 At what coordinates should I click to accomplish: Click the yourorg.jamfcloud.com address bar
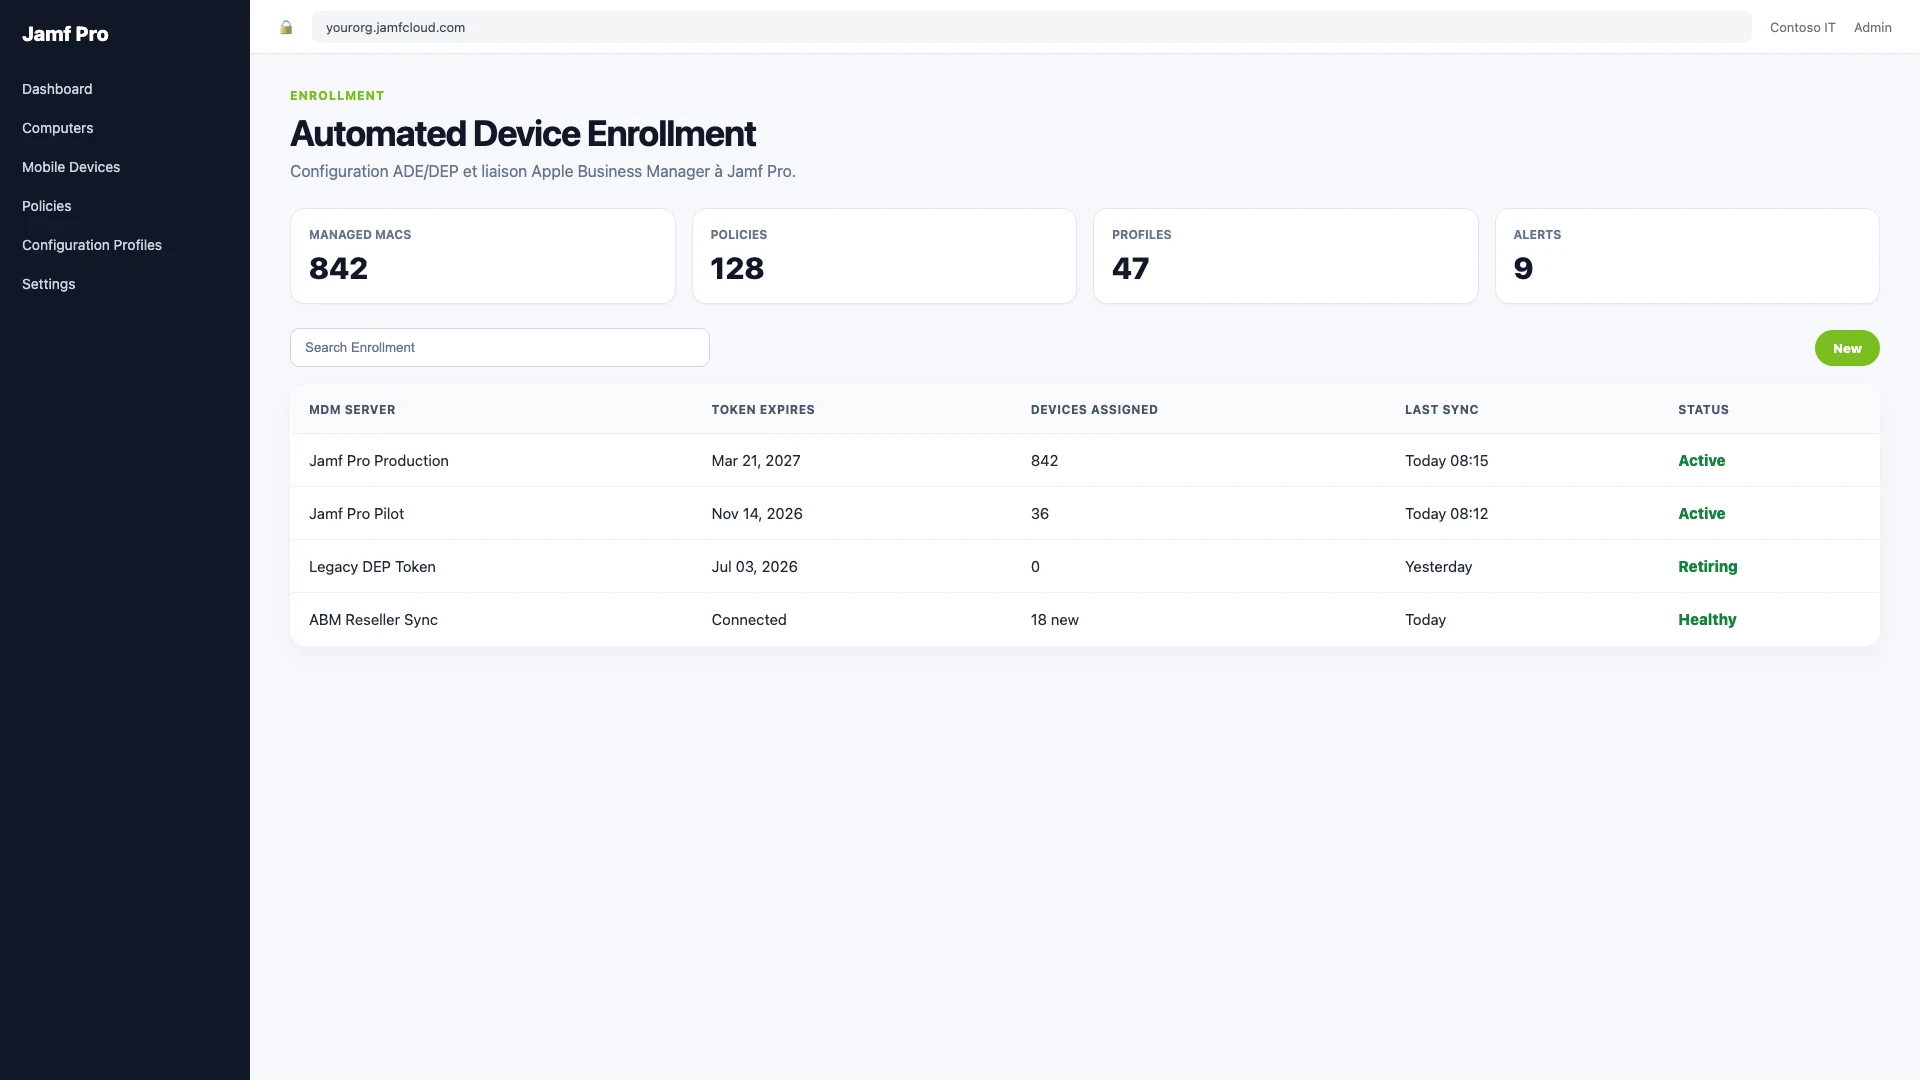pos(1031,27)
